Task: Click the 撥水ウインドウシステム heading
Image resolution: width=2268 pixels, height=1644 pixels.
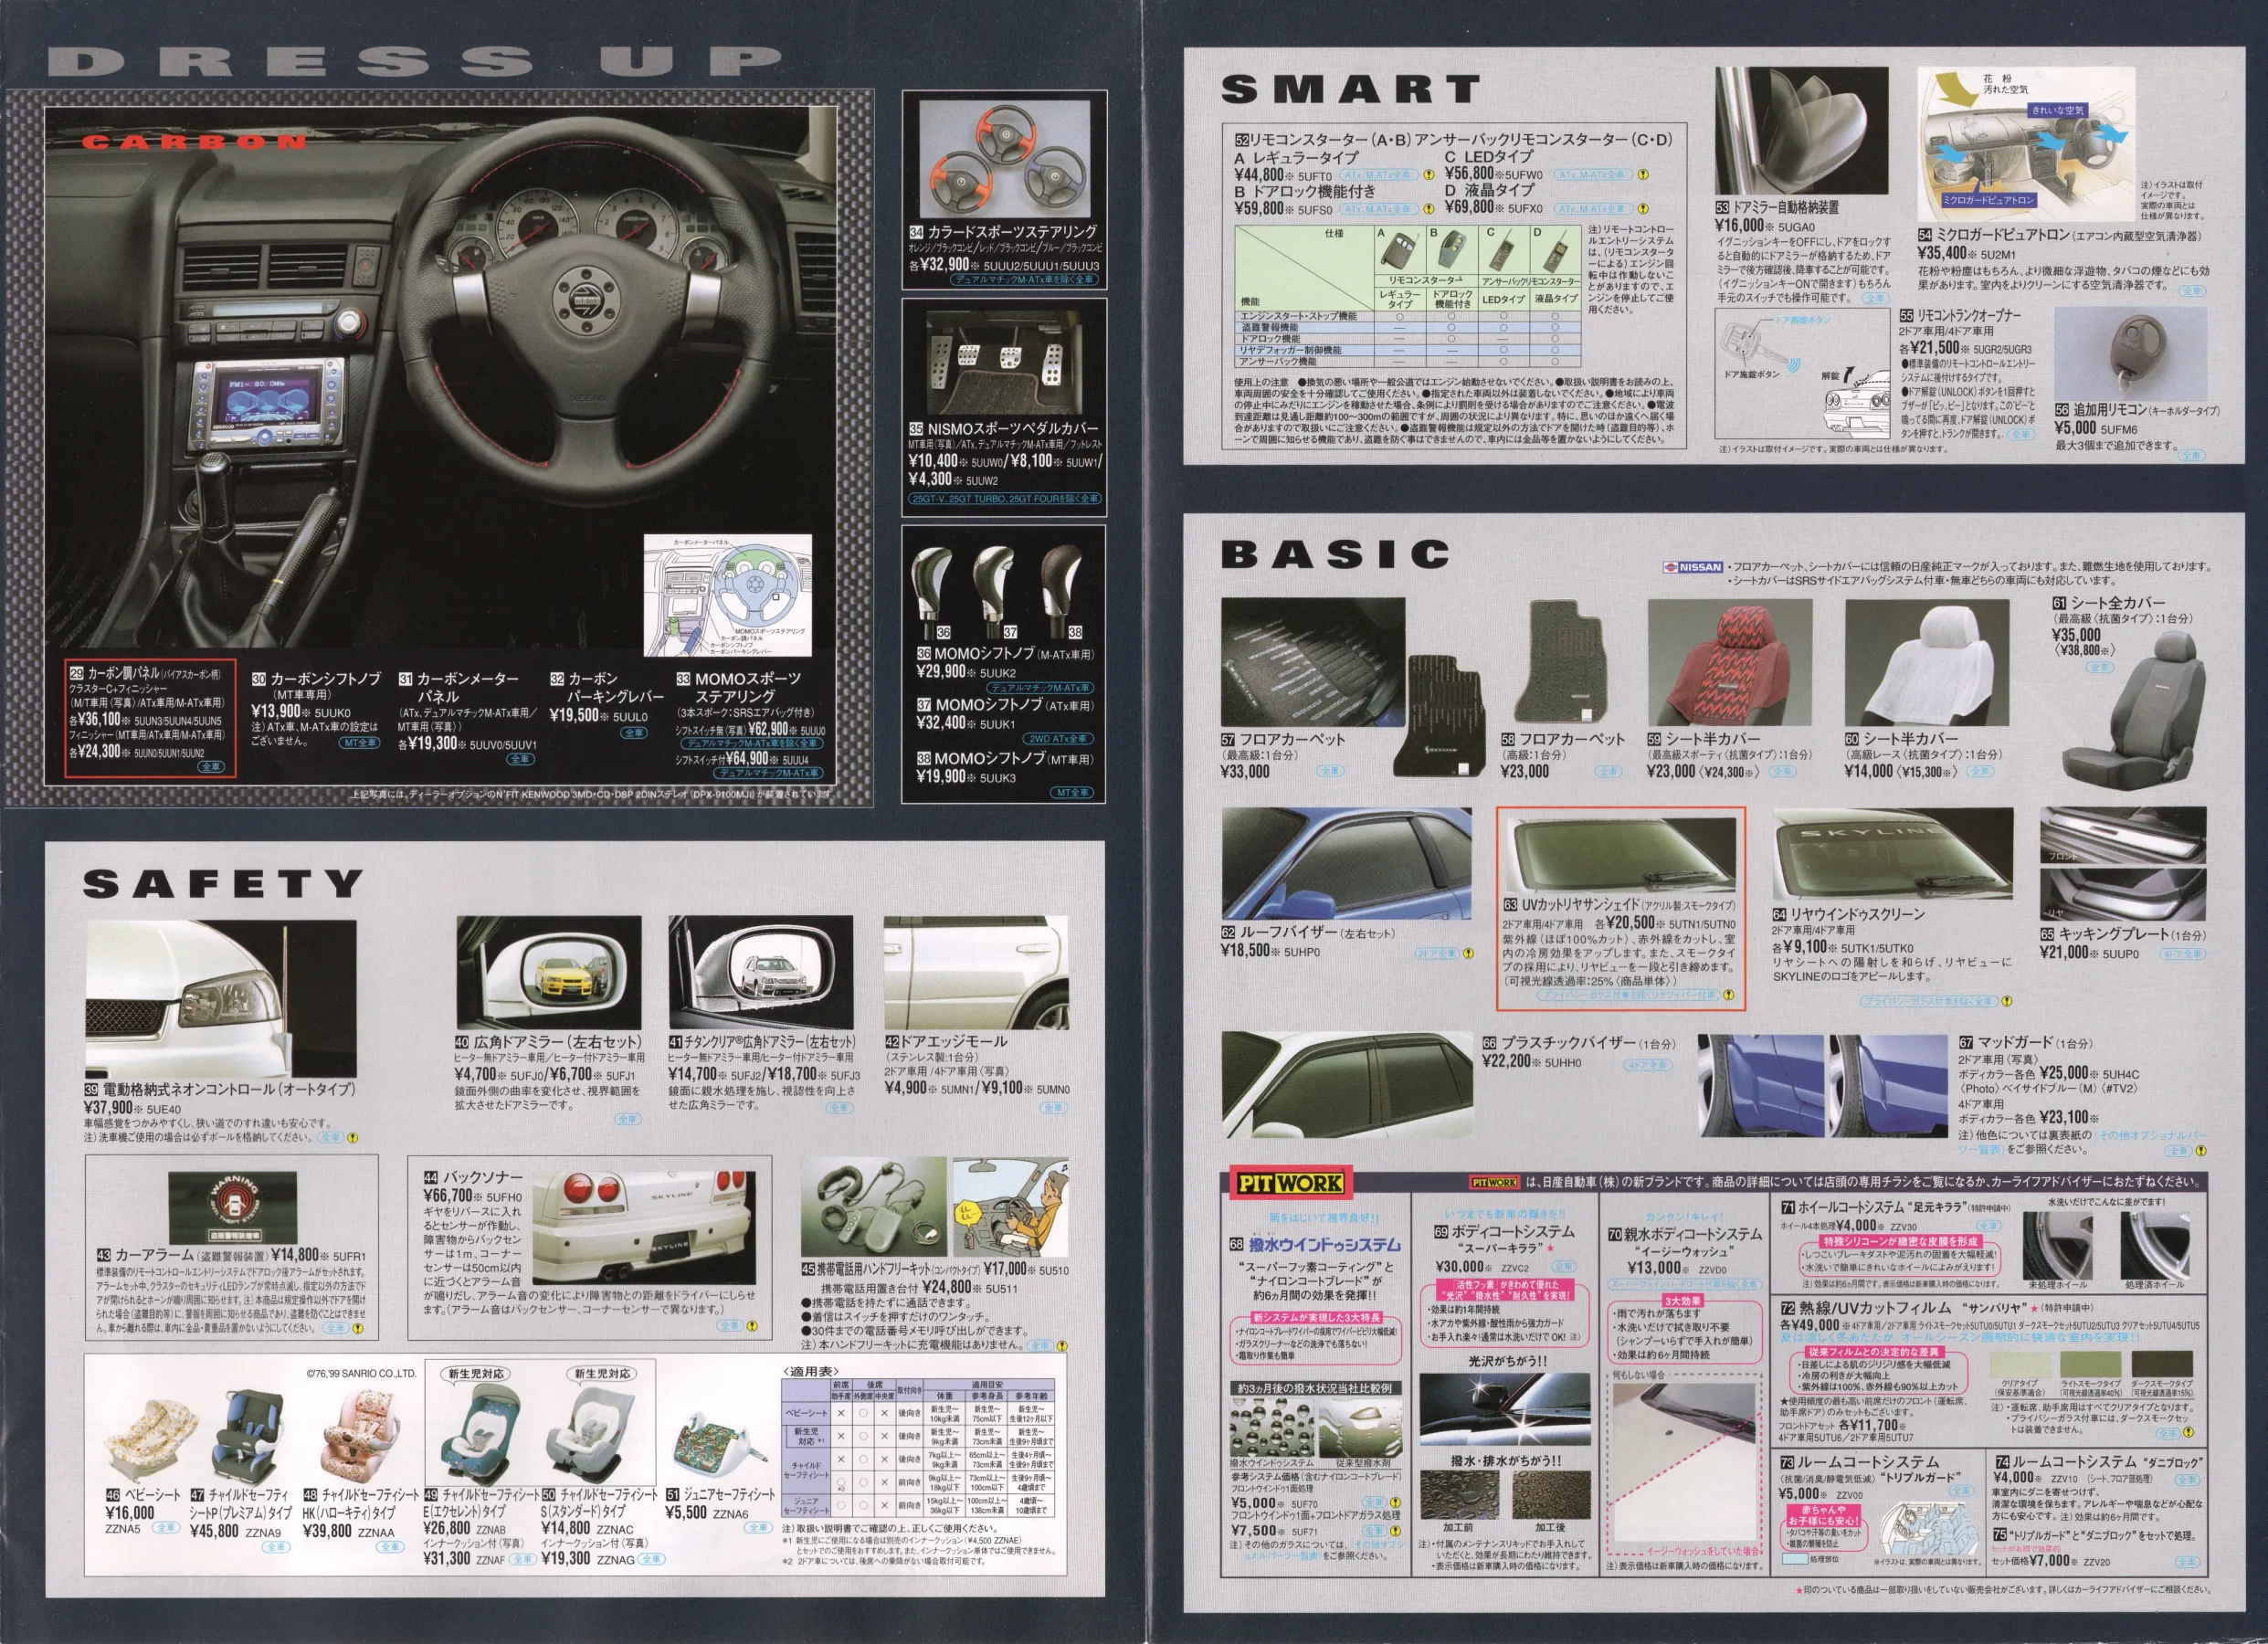Action: coord(1325,1245)
